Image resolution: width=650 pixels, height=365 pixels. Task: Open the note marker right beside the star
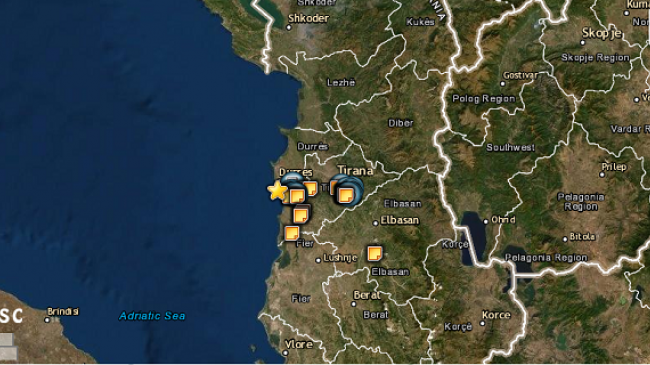pyautogui.click(x=296, y=196)
